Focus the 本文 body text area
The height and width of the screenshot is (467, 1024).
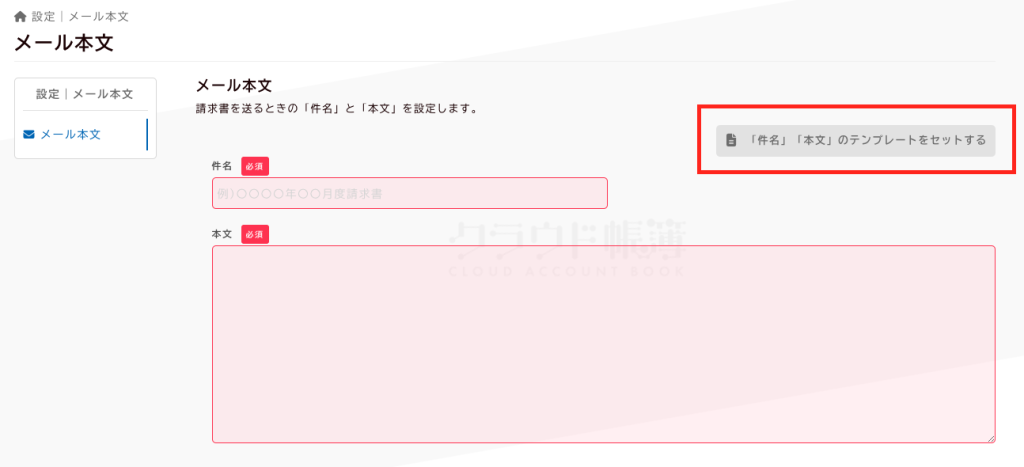(x=603, y=344)
